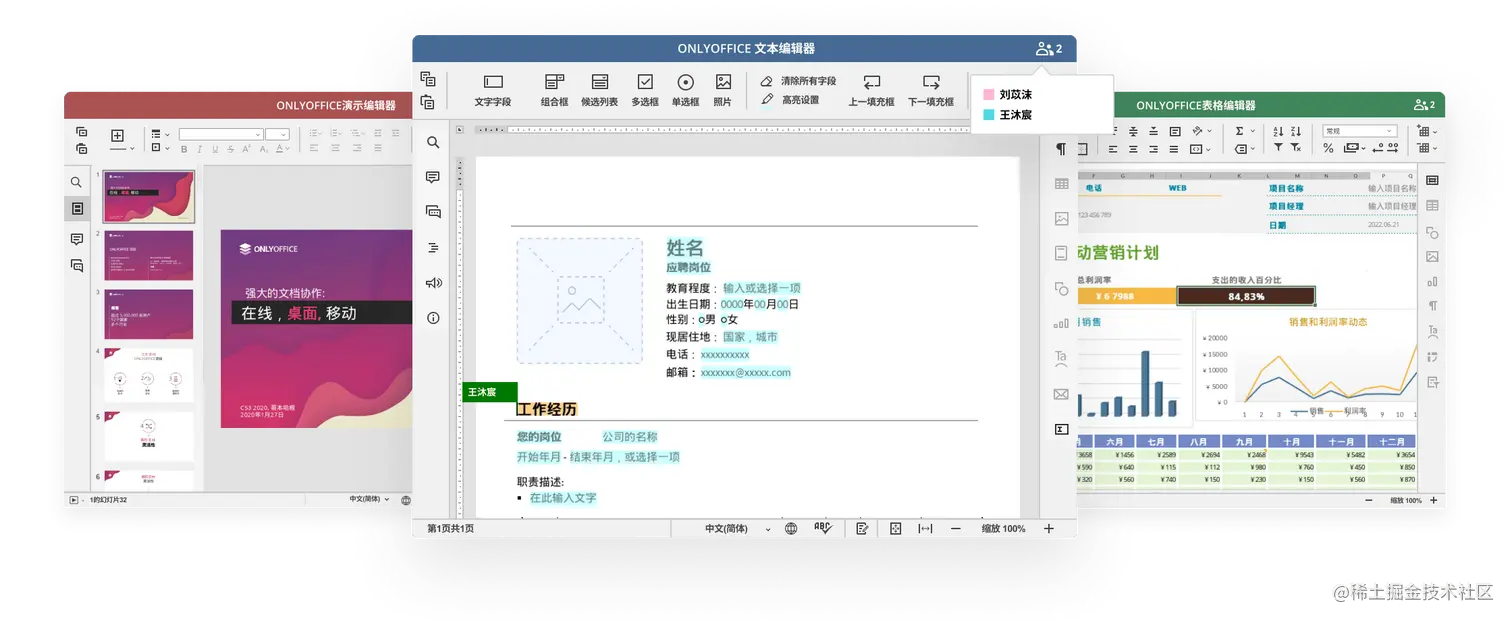The height and width of the screenshot is (621, 1512).
Task: Open presentation language dropdown 中文(简体)
Action: (x=370, y=499)
